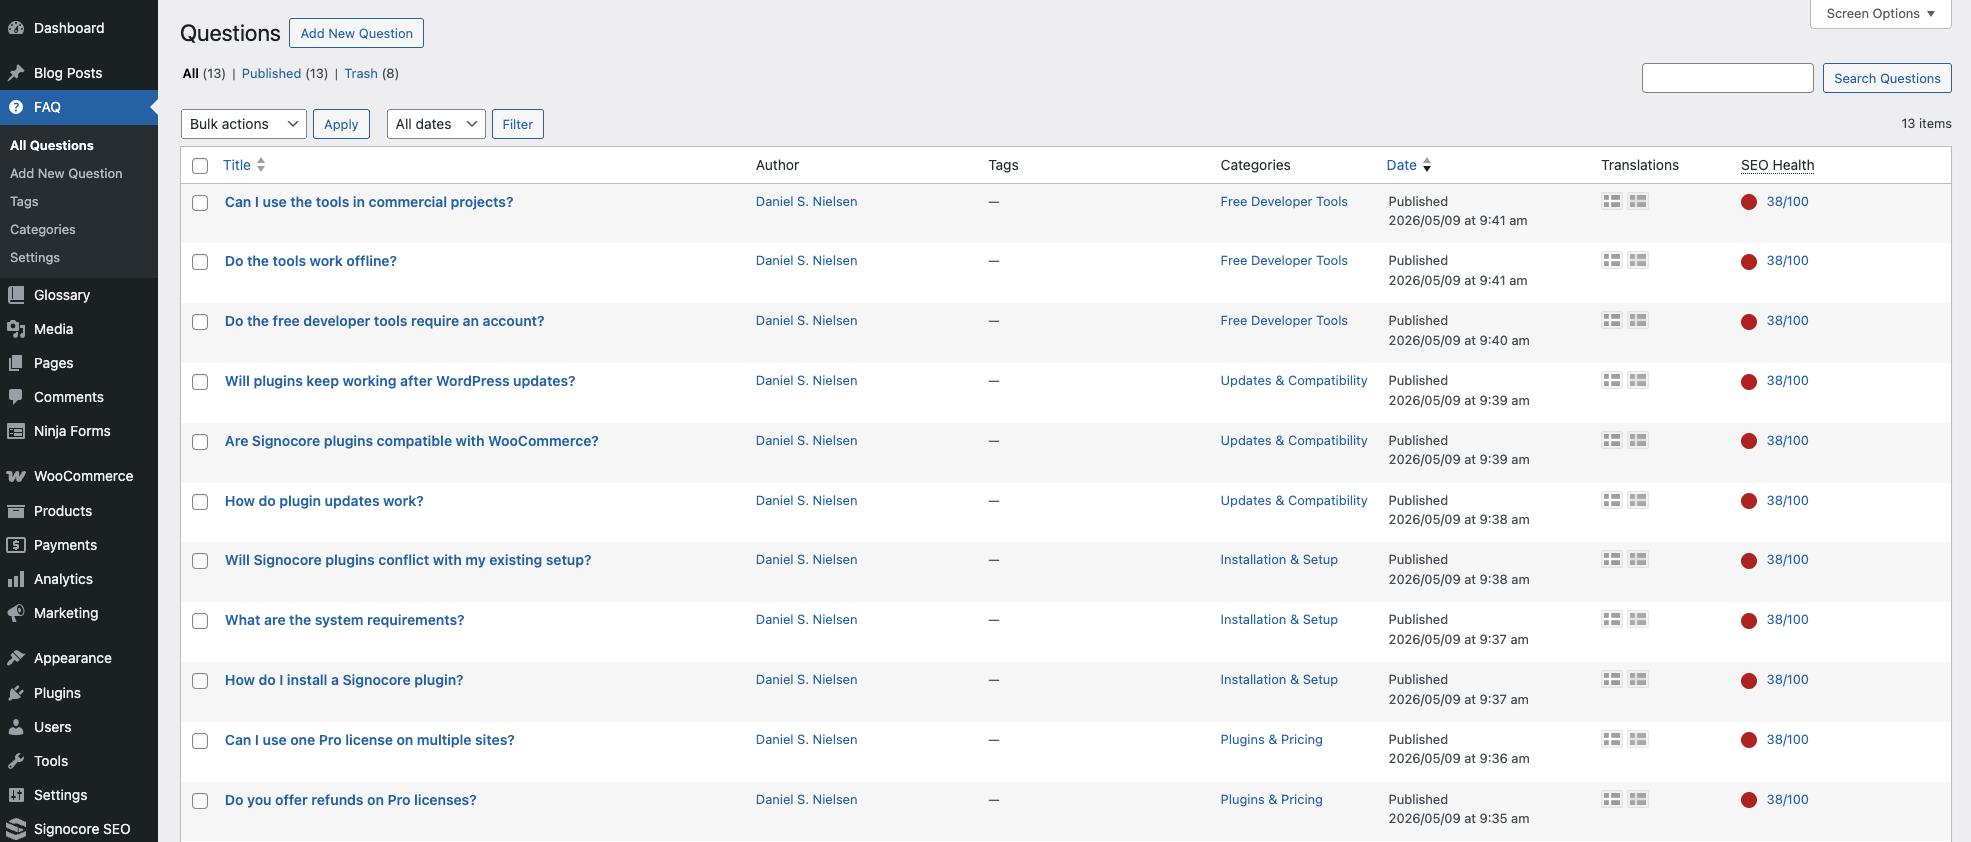Open the 38/100 SEO score for 'Do the tools work offline?'

click(1787, 260)
